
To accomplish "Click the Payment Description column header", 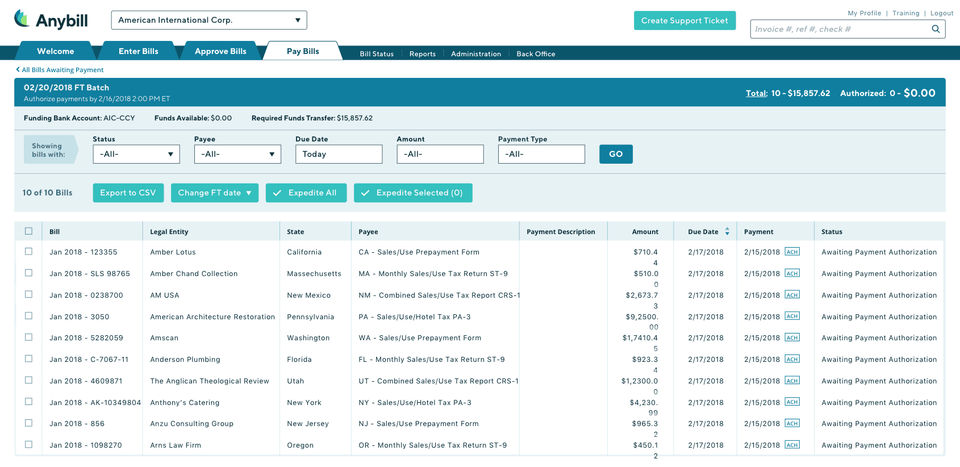I will click(x=561, y=232).
